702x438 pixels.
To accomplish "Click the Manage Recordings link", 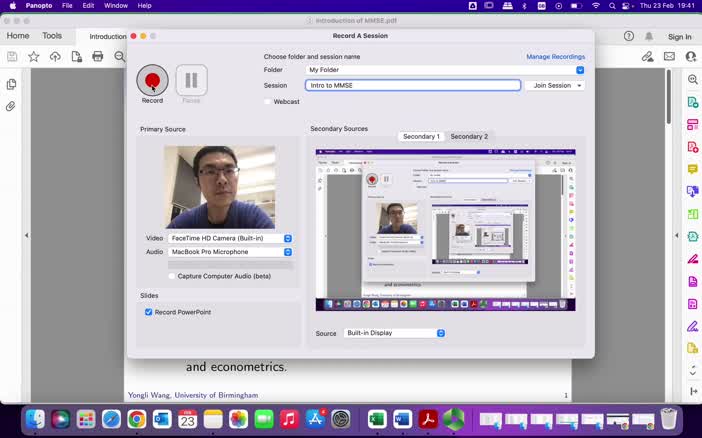I will coord(555,56).
